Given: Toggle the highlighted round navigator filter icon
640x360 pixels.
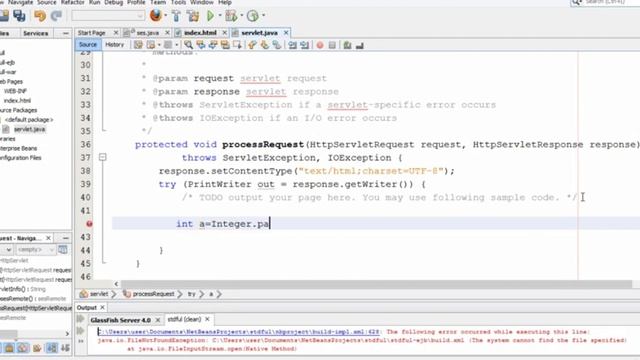Looking at the screenshot, I should 23,348.
